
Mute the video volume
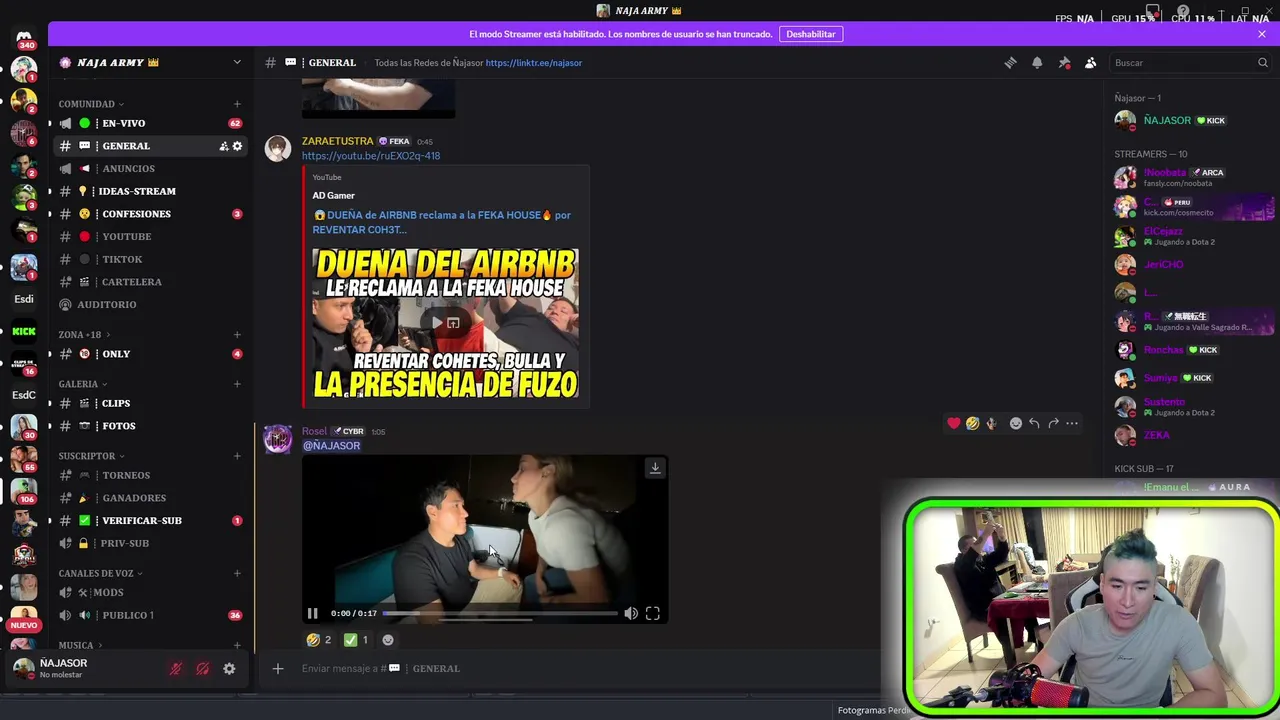point(631,613)
